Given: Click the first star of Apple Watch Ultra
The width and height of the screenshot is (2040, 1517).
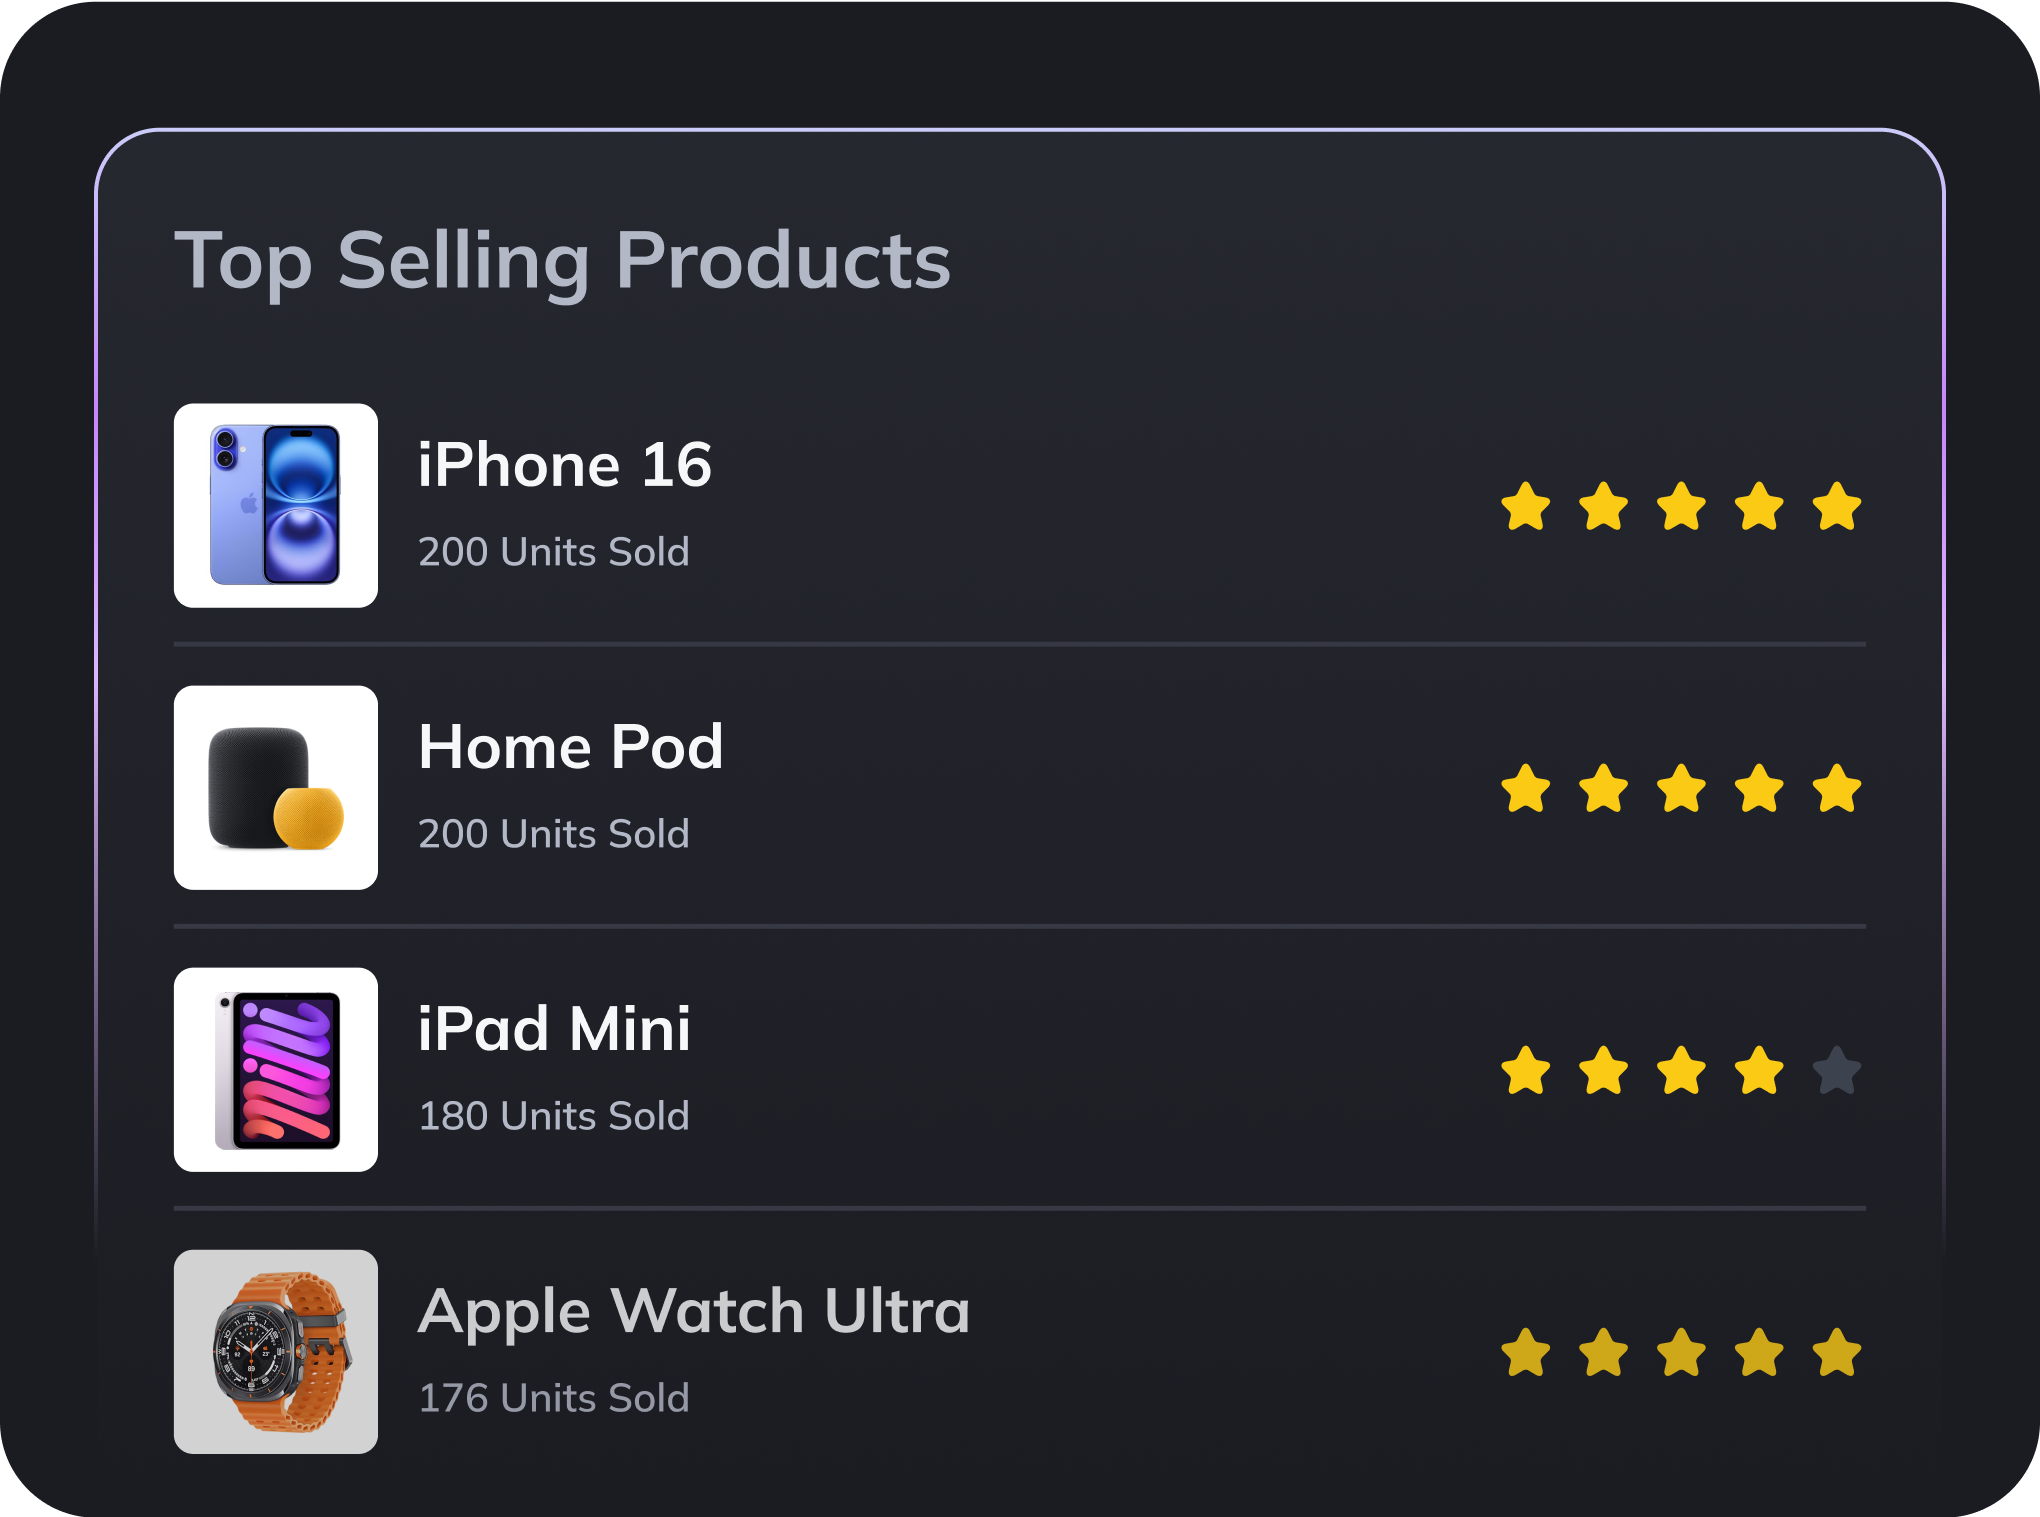Looking at the screenshot, I should (1526, 1352).
